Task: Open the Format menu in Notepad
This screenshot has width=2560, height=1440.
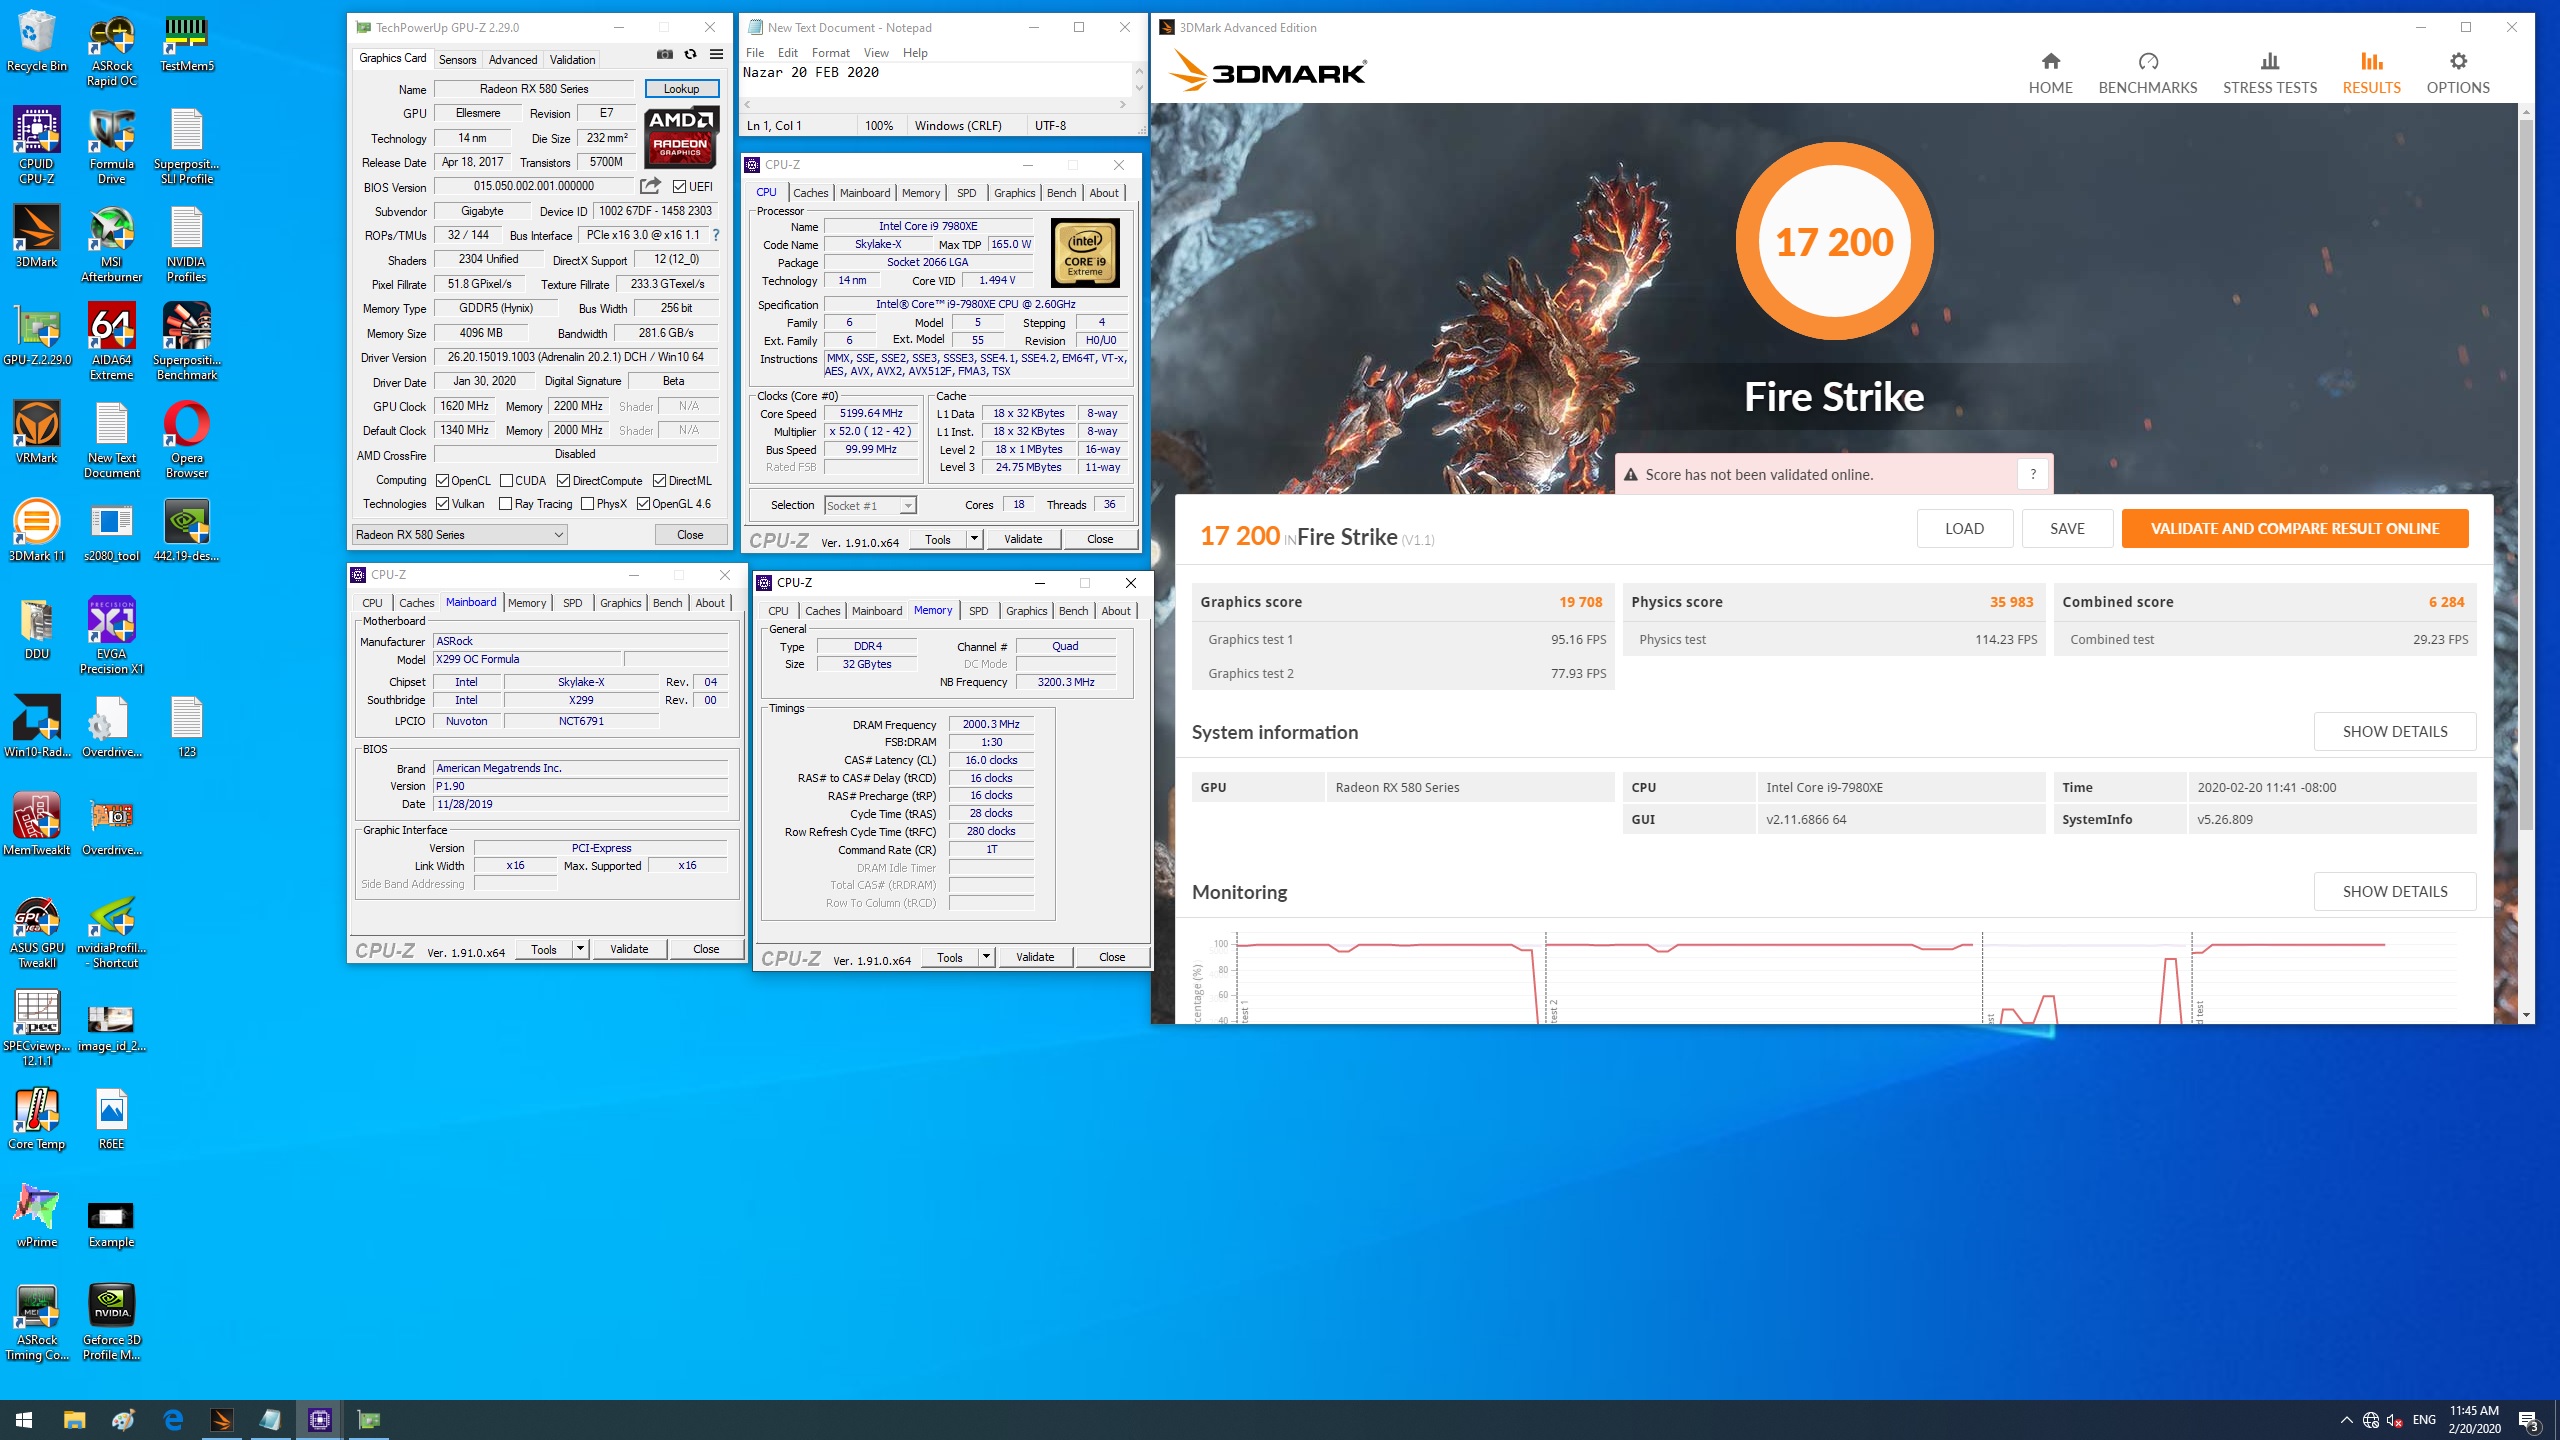Action: 830,53
